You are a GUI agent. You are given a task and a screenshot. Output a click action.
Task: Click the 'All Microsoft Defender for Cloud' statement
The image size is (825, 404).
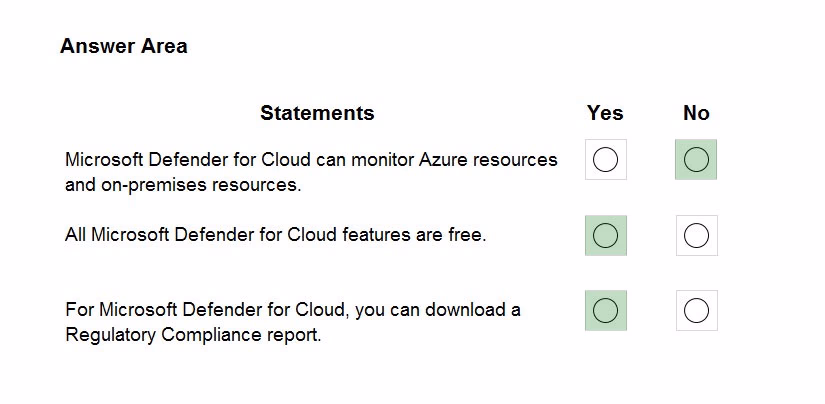276,235
